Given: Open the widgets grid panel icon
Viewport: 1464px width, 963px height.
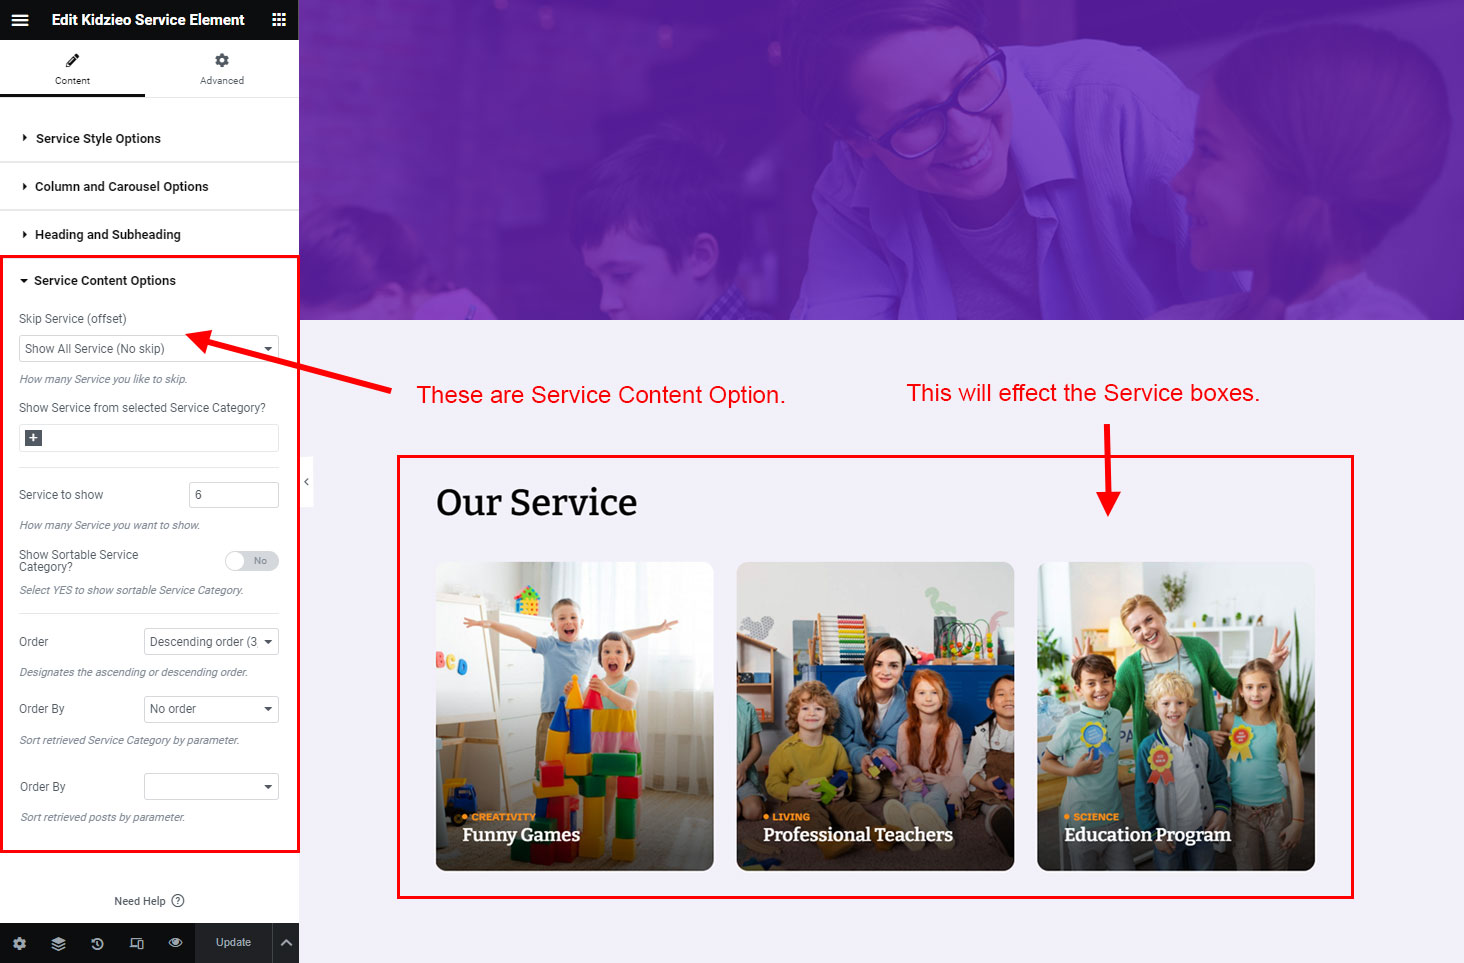Looking at the screenshot, I should [x=279, y=20].
